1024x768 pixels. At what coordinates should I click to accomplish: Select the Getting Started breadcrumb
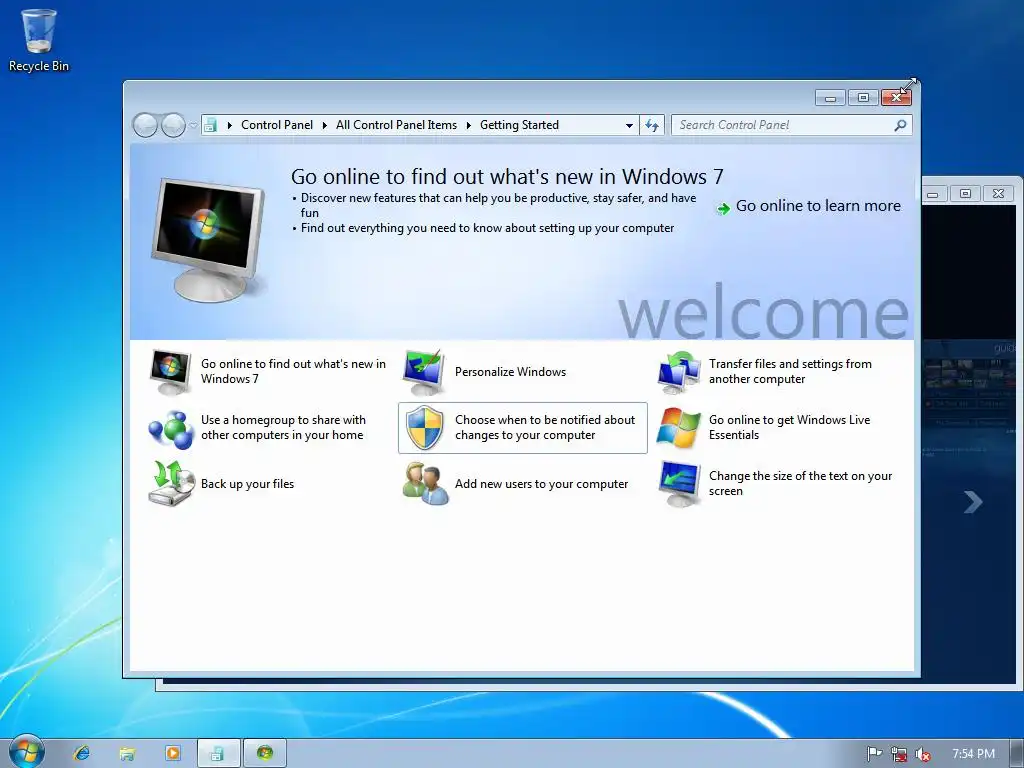point(519,125)
